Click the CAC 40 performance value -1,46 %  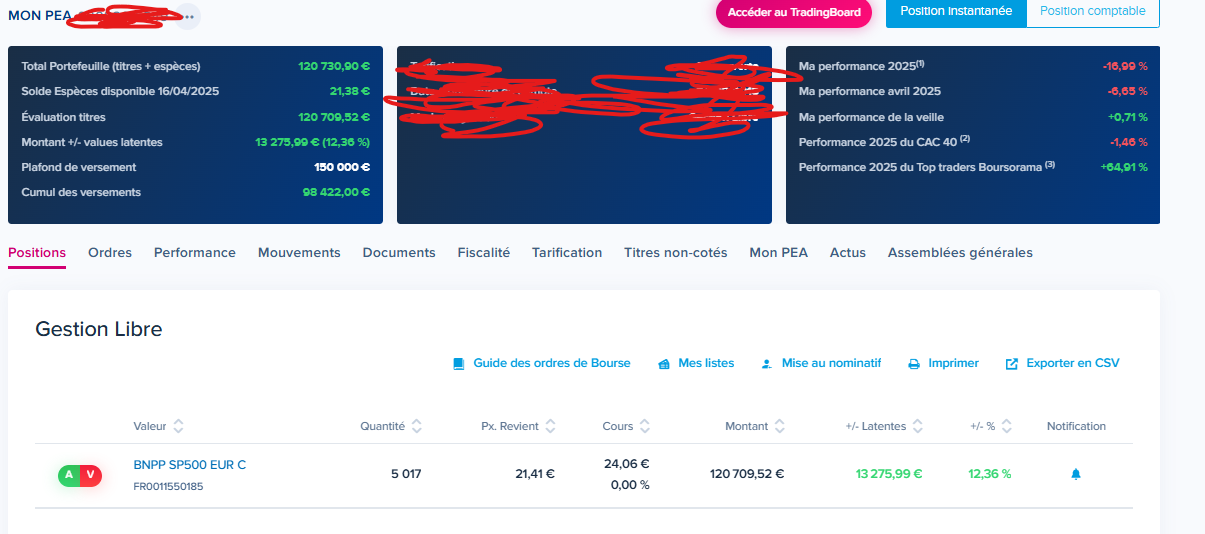[x=1127, y=142]
